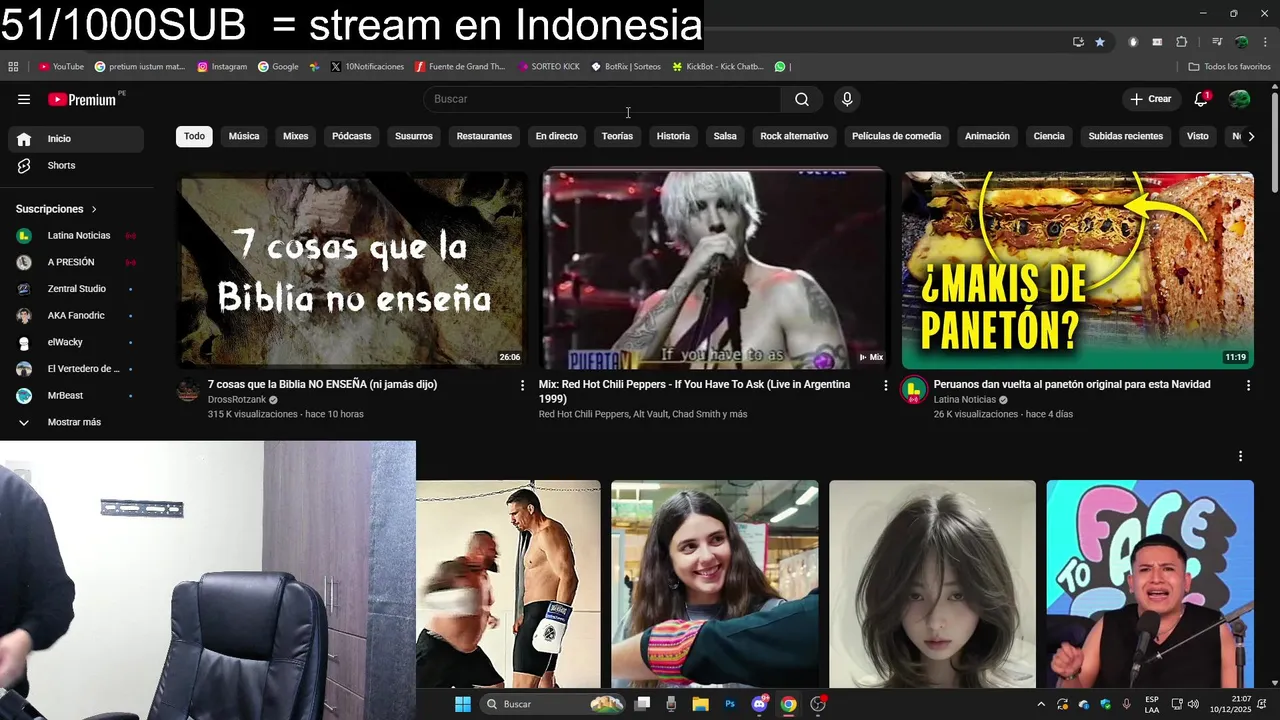Select the Pódcasts filter chip
This screenshot has width=1280, height=720.
(x=352, y=136)
